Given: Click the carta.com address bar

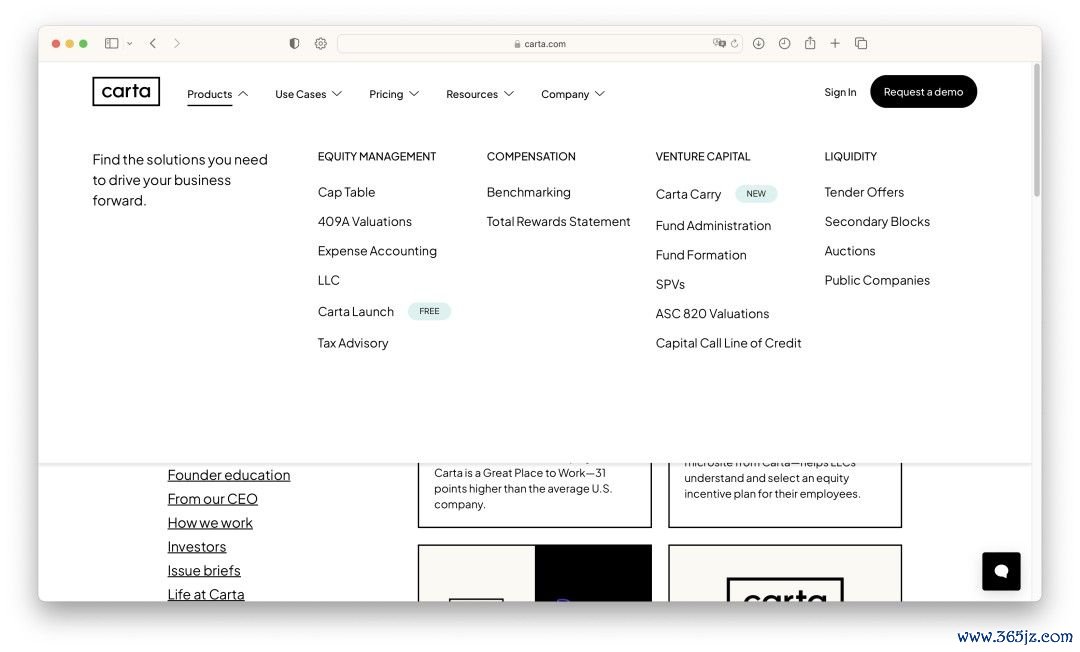Looking at the screenshot, I should coord(539,43).
